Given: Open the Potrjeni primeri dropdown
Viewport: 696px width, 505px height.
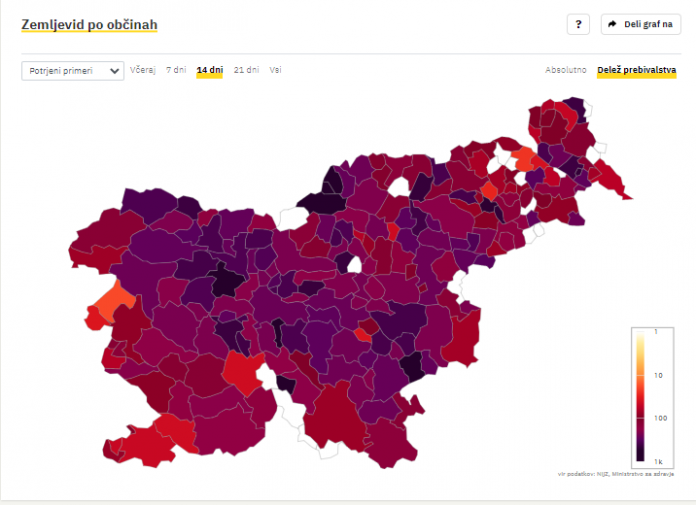Looking at the screenshot, I should [x=73, y=71].
